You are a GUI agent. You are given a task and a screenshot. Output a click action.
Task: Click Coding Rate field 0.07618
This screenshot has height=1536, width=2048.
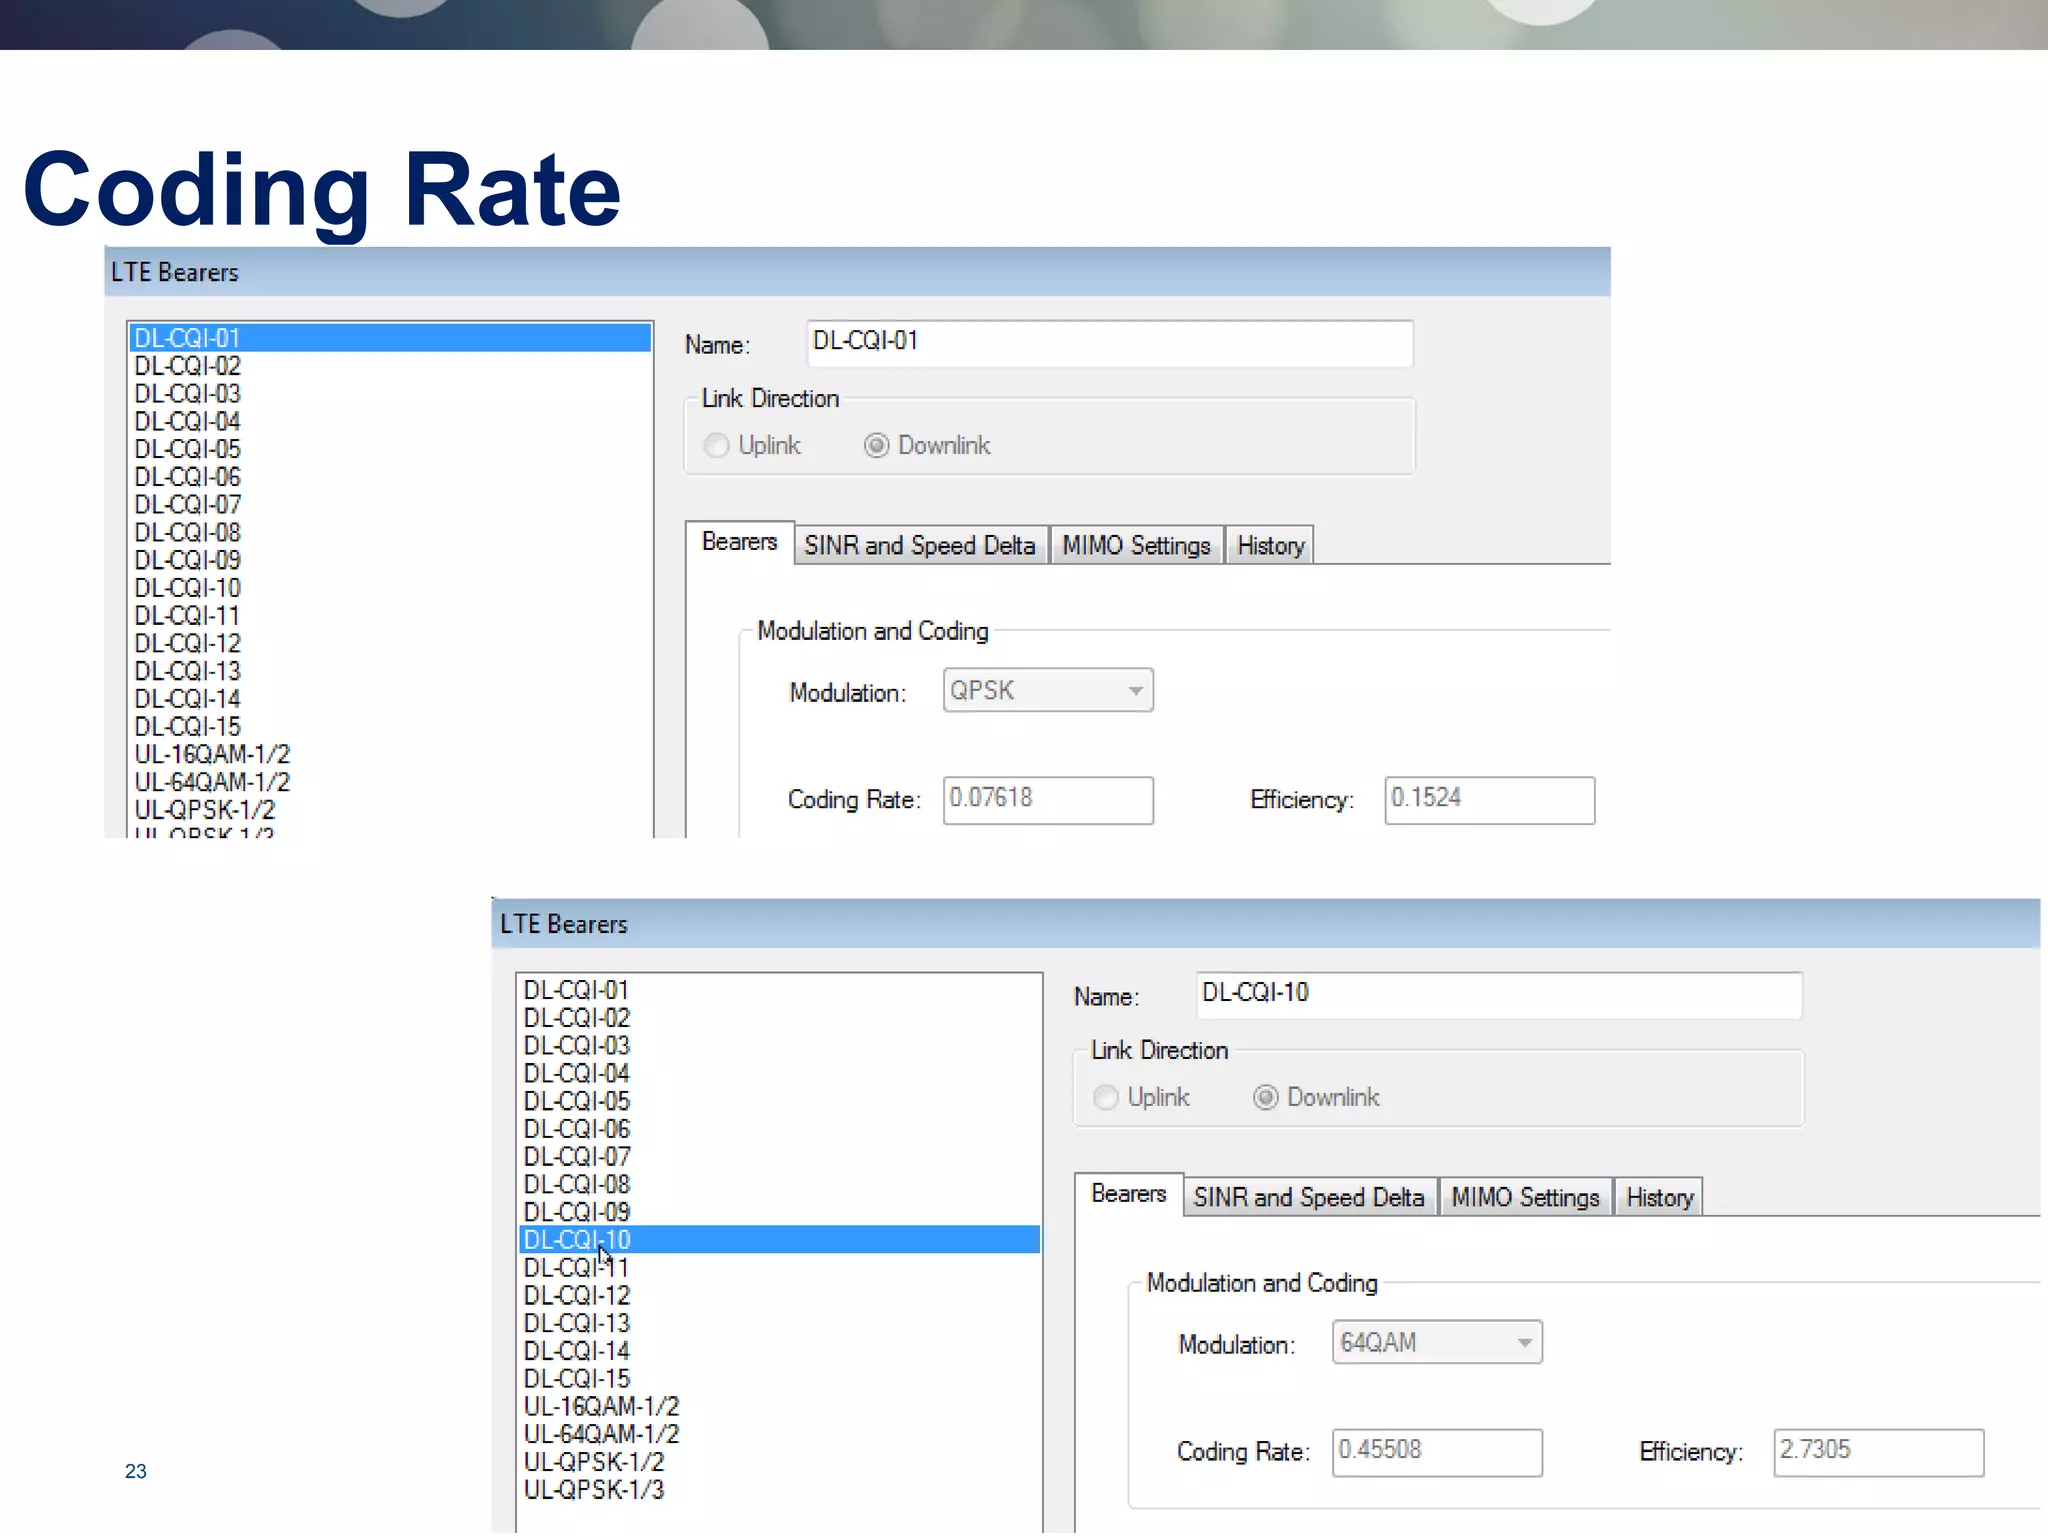tap(1048, 800)
